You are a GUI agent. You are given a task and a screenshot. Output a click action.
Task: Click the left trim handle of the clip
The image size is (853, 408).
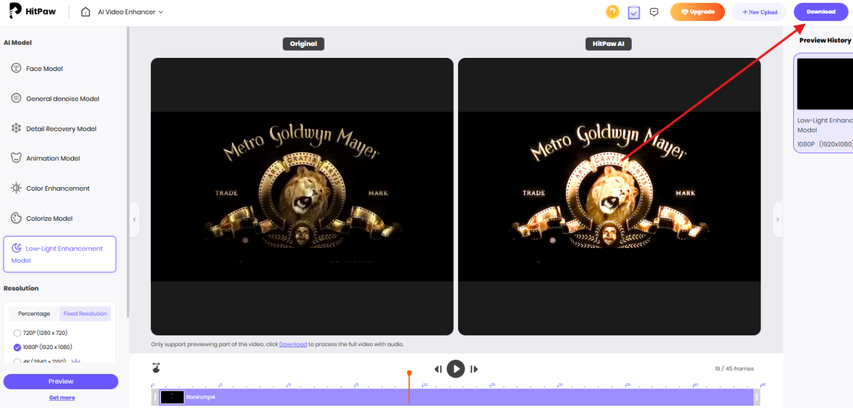click(x=155, y=397)
